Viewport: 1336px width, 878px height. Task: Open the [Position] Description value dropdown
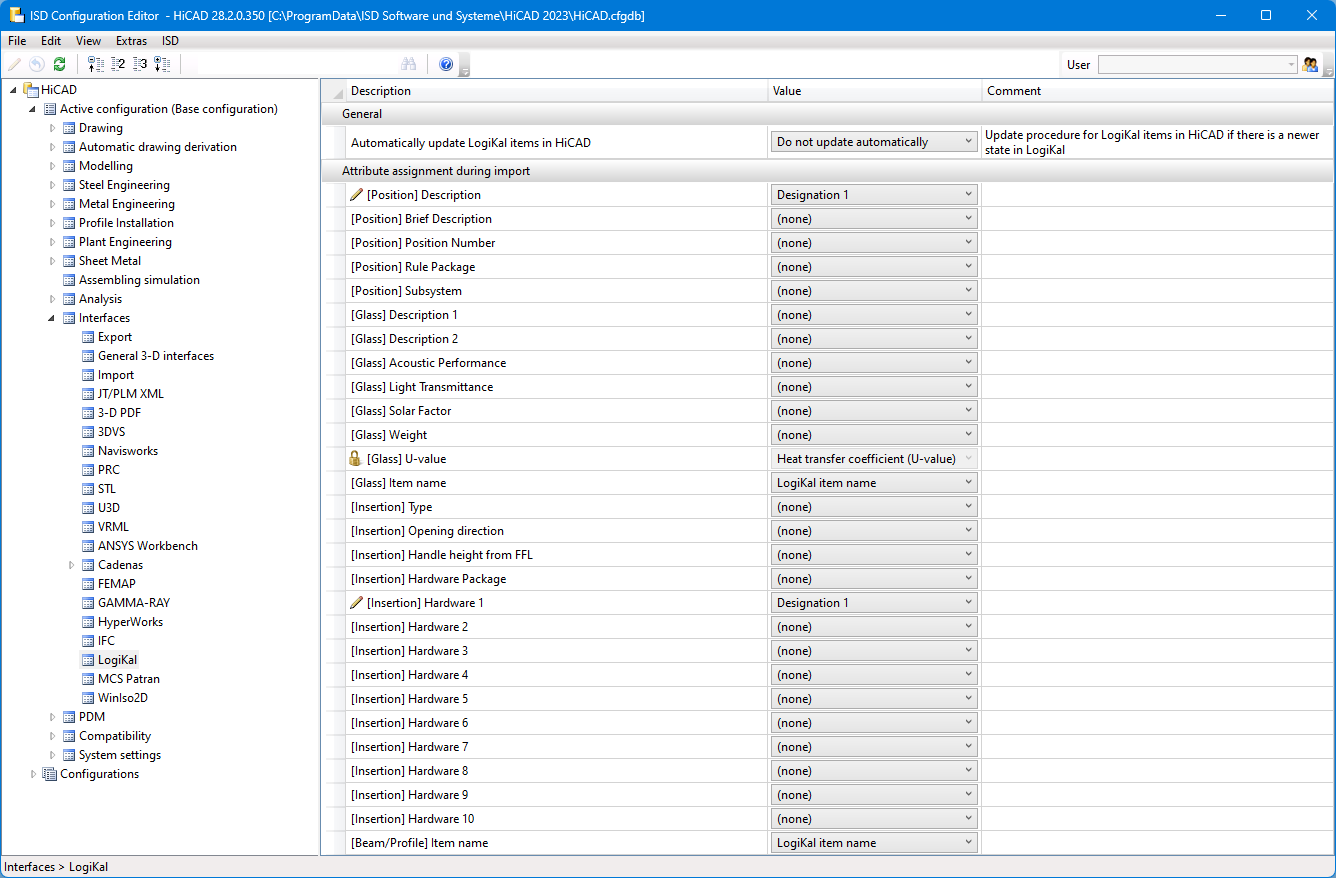(x=874, y=195)
